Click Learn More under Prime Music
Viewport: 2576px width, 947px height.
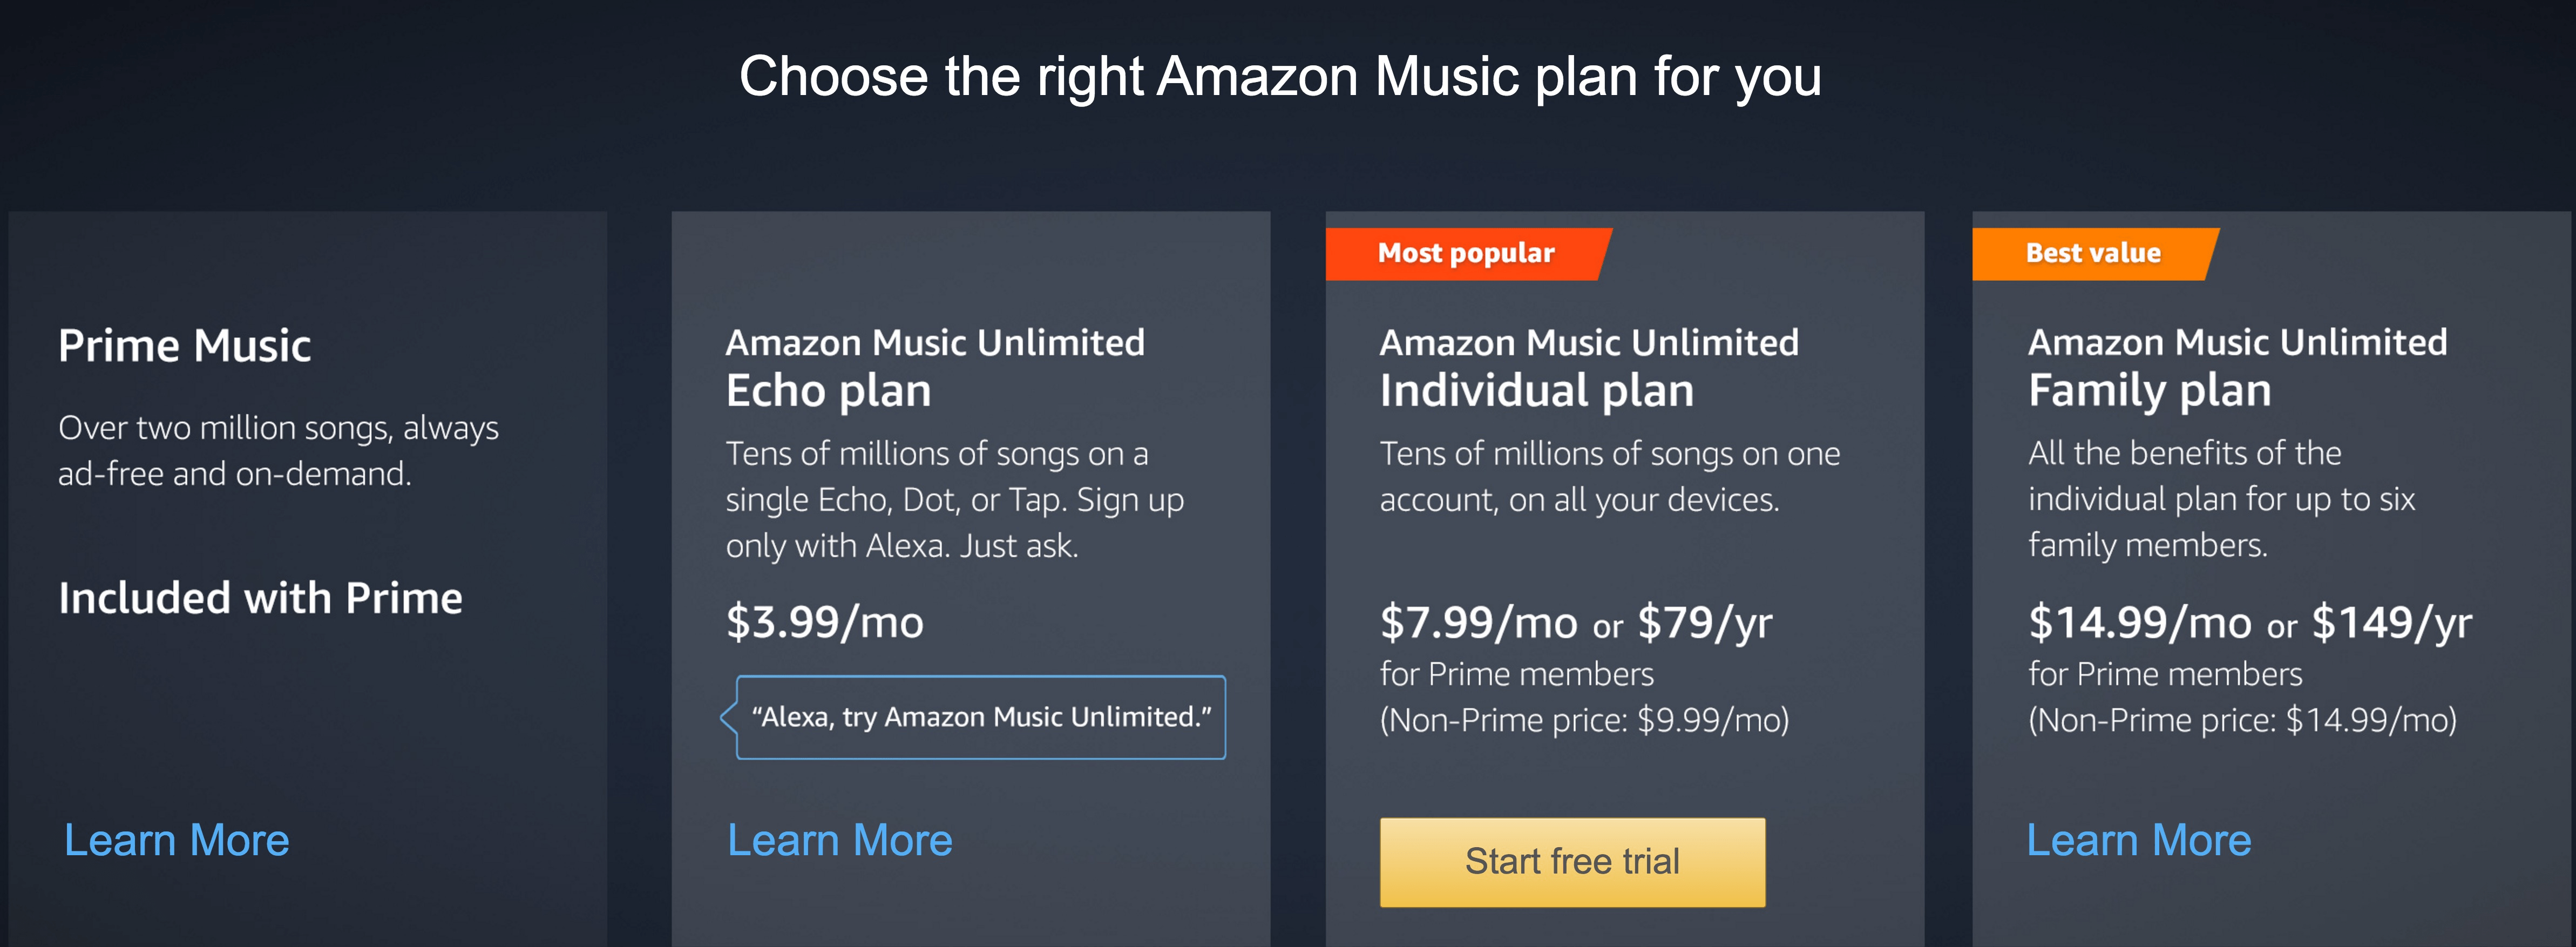pos(177,840)
